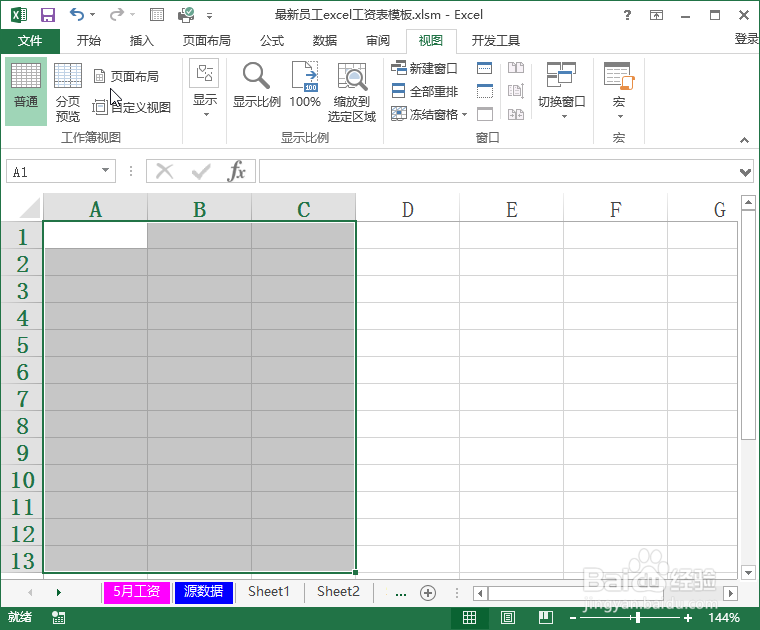Set zoom to 100% button
This screenshot has height=630, width=760.
(x=305, y=85)
